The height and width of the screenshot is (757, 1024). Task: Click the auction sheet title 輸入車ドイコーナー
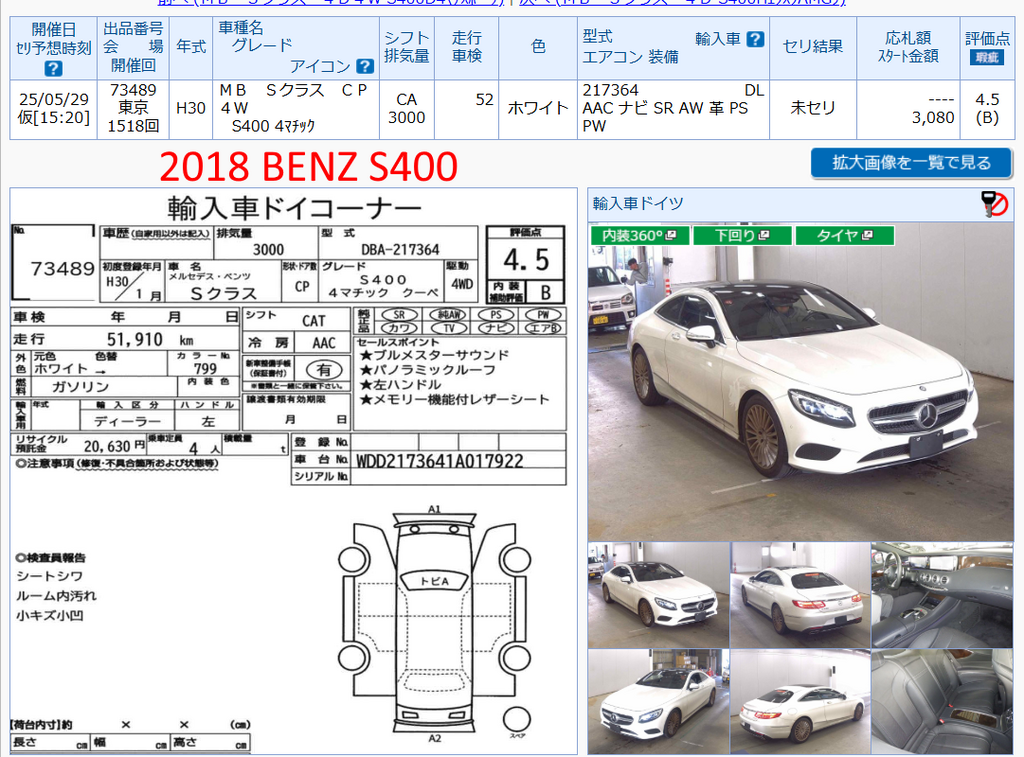295,208
